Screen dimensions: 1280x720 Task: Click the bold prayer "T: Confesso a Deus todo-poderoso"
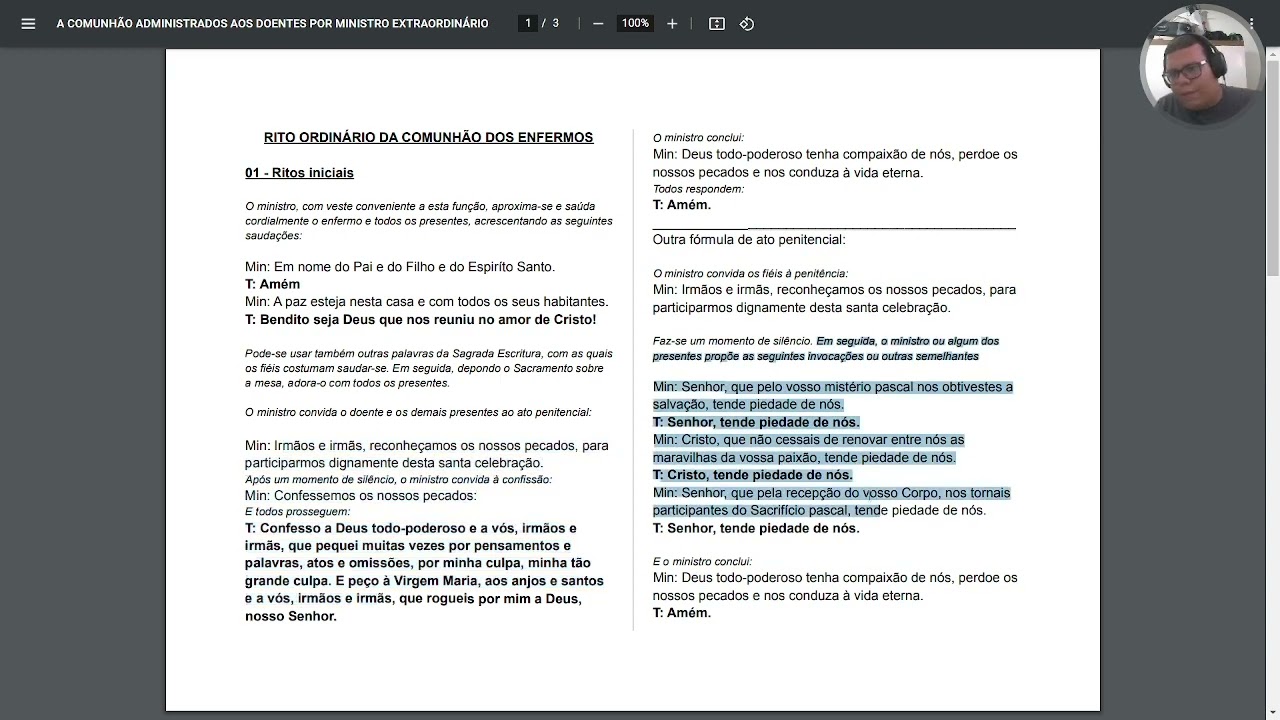[x=426, y=572]
